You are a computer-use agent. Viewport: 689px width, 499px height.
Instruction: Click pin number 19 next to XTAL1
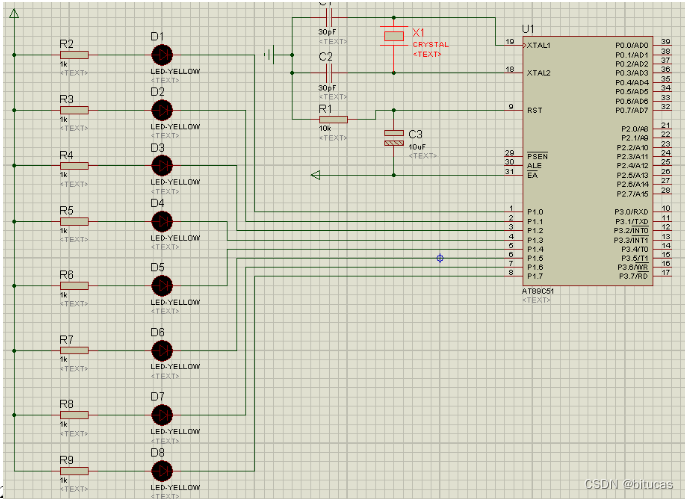point(510,41)
